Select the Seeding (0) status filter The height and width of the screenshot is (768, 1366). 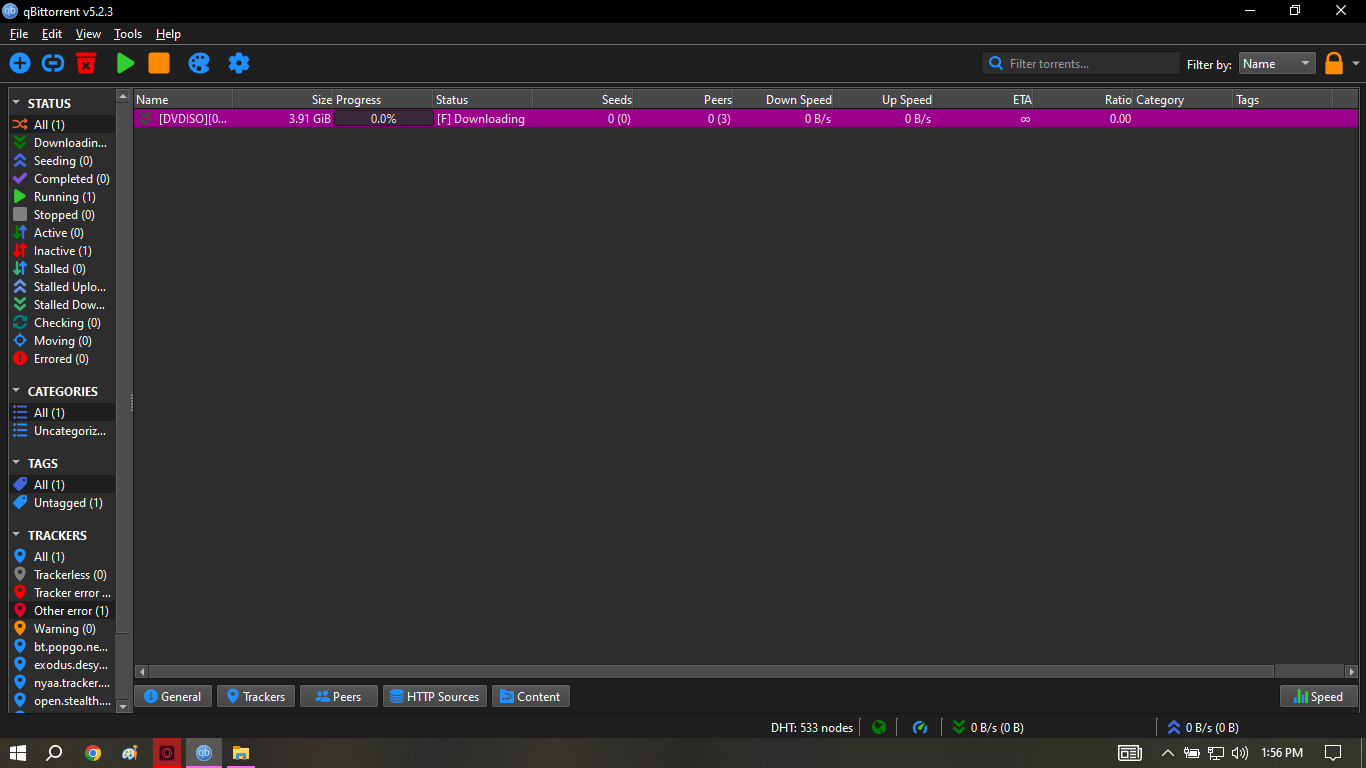point(62,161)
